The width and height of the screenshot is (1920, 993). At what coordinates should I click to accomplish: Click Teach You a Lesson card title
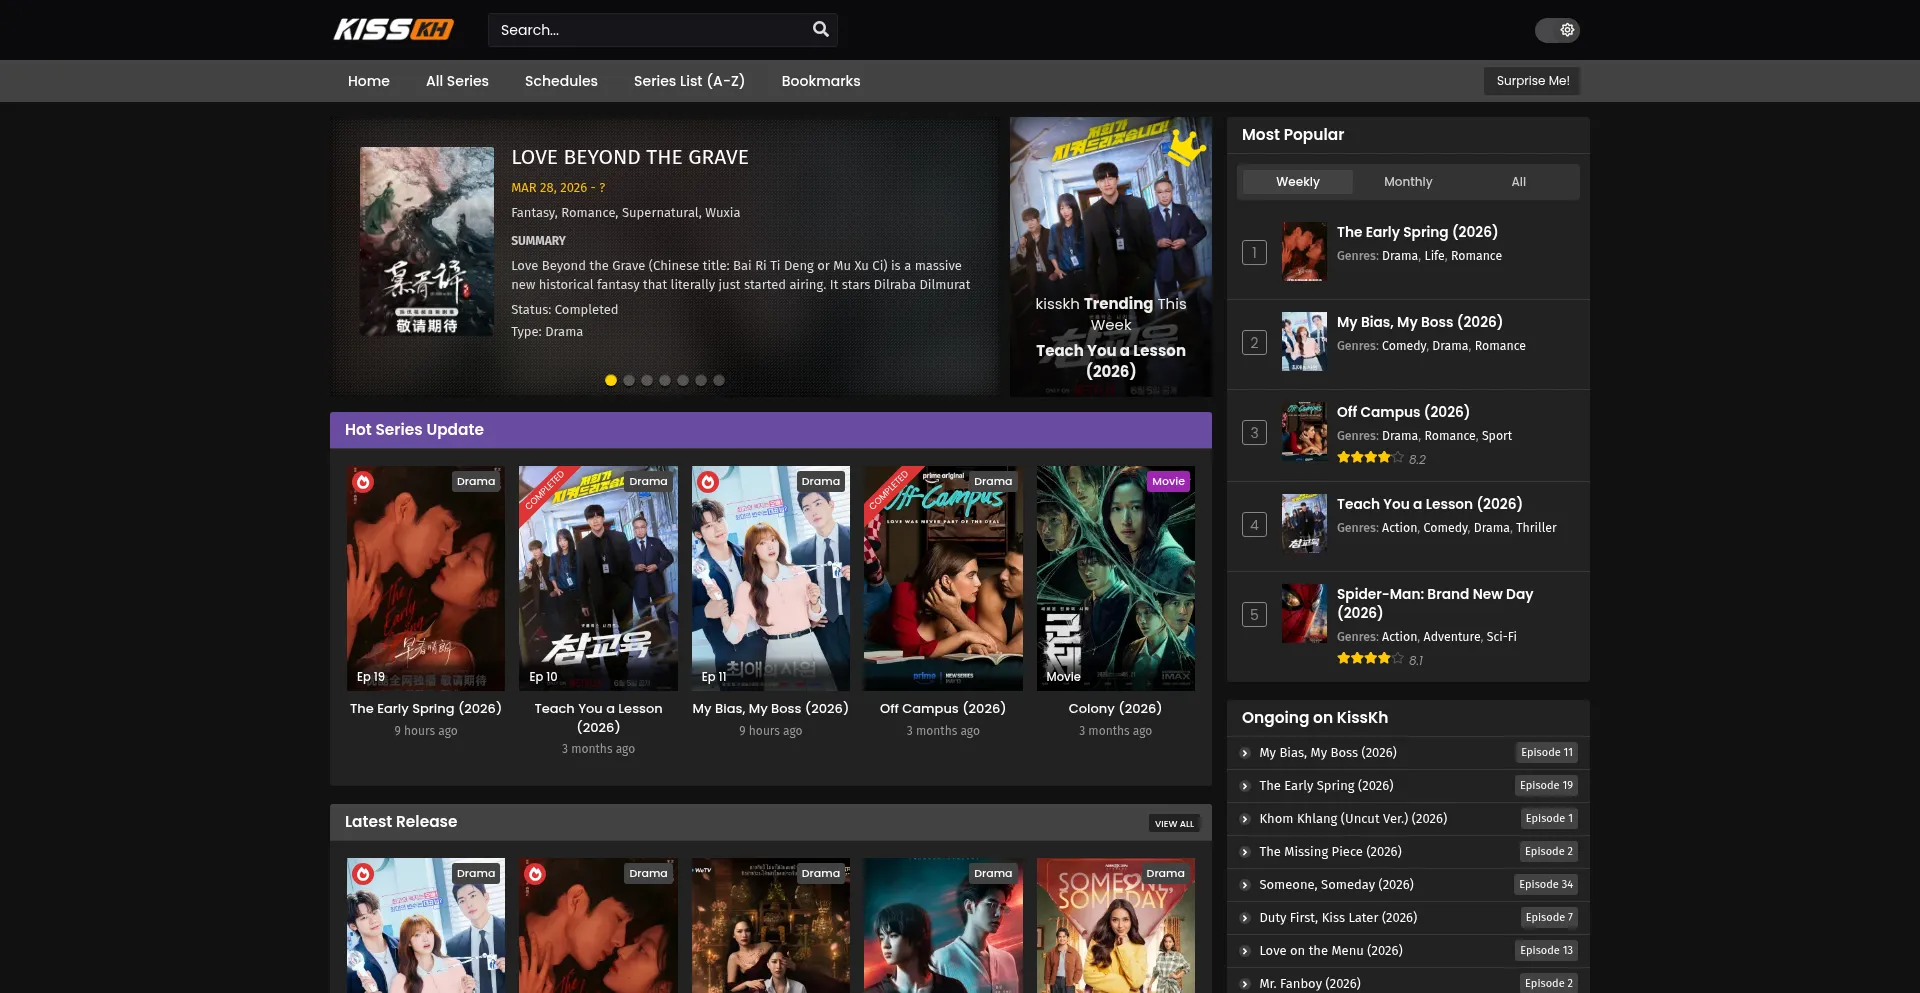598,718
